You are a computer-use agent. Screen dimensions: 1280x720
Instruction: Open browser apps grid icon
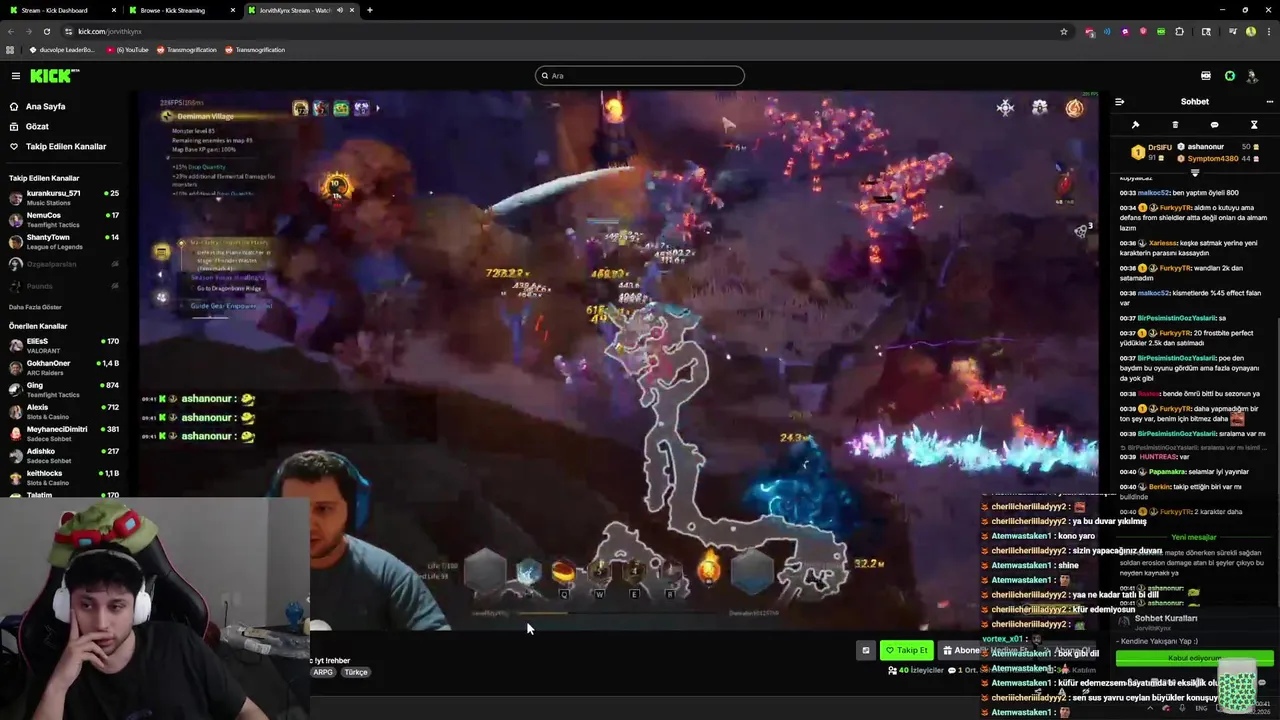click(10, 50)
